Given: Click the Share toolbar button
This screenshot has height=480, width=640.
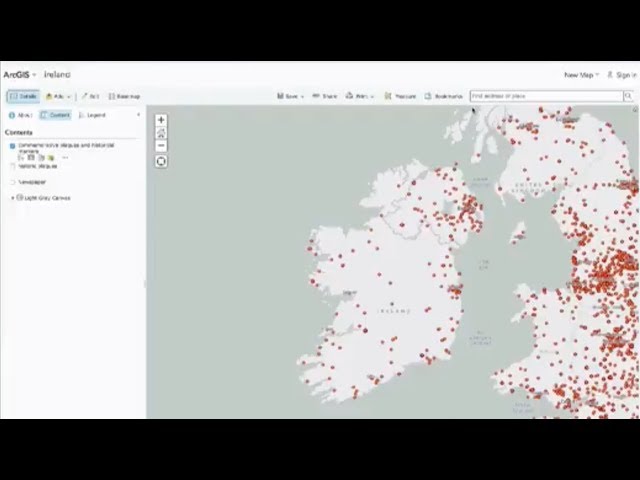Looking at the screenshot, I should (x=324, y=96).
